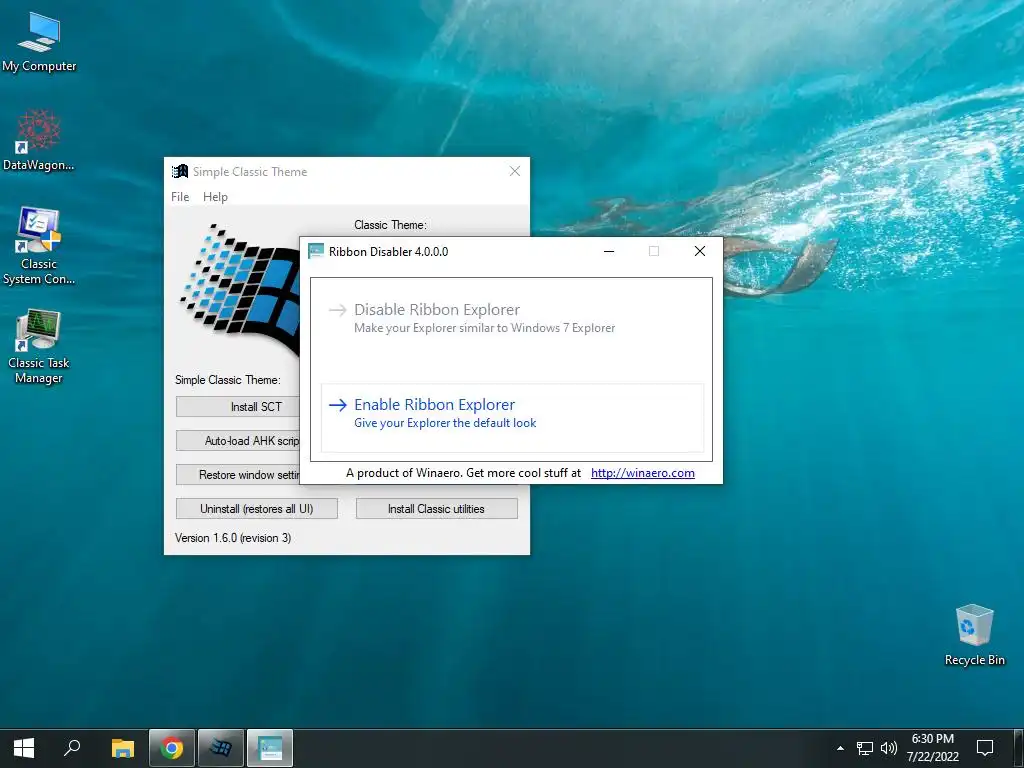Open File menu in Simple Classic Theme
Viewport: 1024px width, 768px height.
[180, 197]
